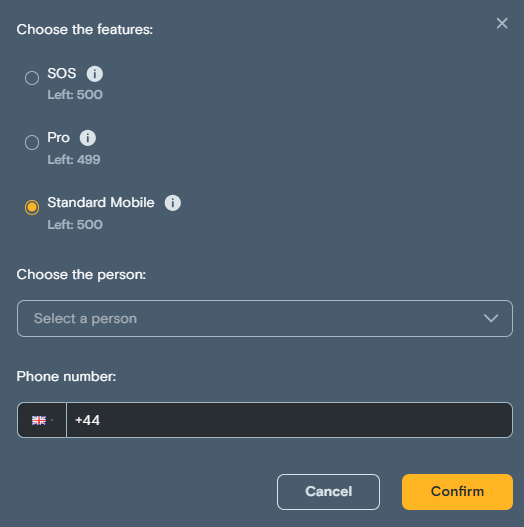The width and height of the screenshot is (524, 527).
Task: Choose the Pro radio button
Action: coord(32,143)
